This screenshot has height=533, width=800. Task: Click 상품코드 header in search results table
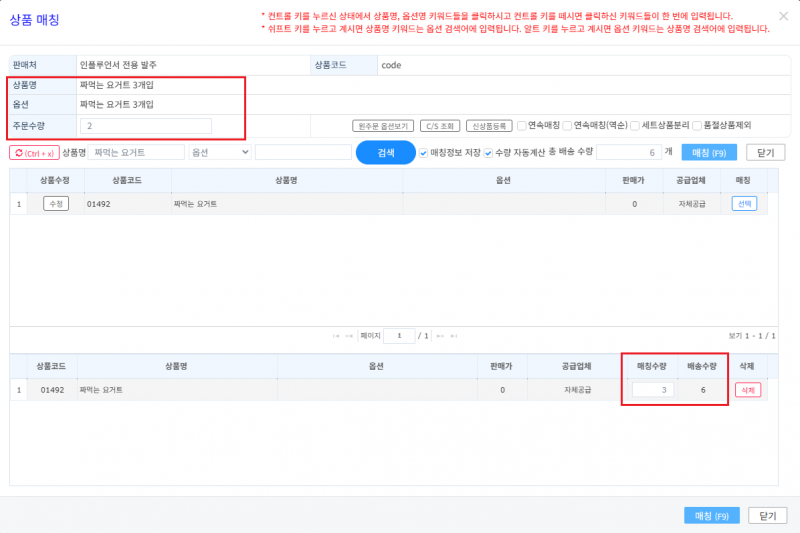pos(127,180)
